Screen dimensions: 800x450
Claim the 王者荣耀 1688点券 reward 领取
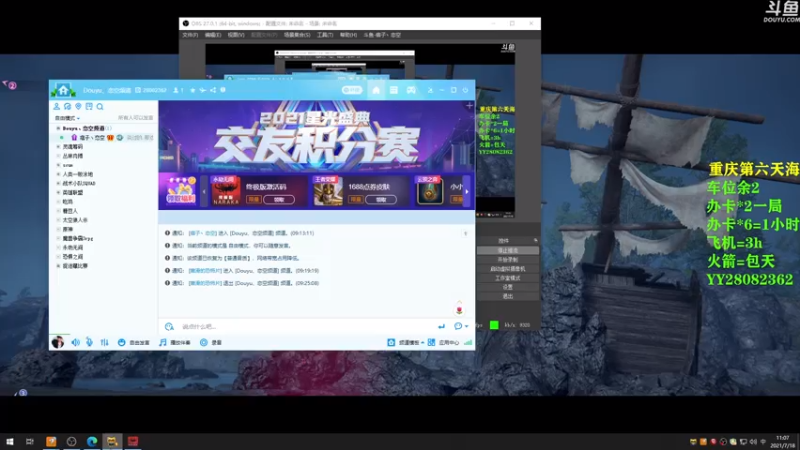click(x=381, y=199)
